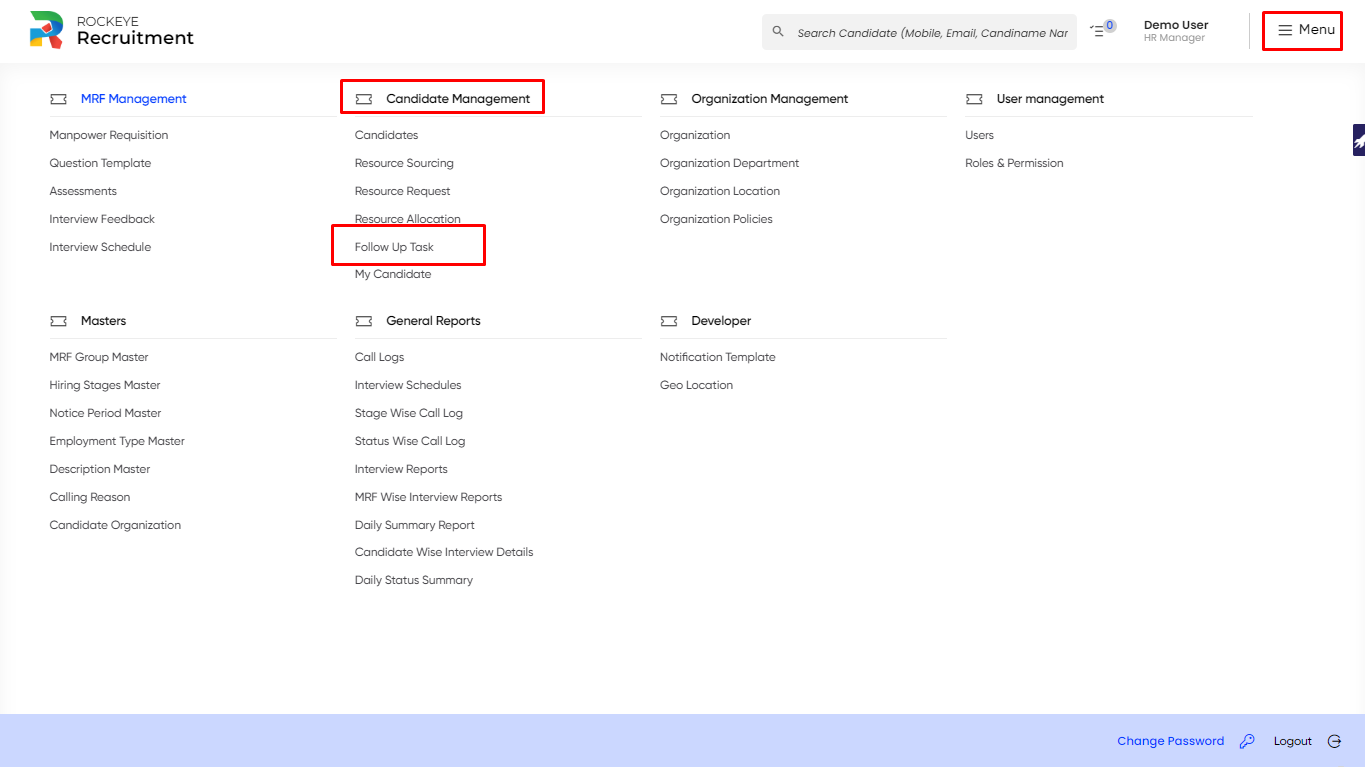Open Calling Reason
This screenshot has height=767, width=1365.
(90, 497)
